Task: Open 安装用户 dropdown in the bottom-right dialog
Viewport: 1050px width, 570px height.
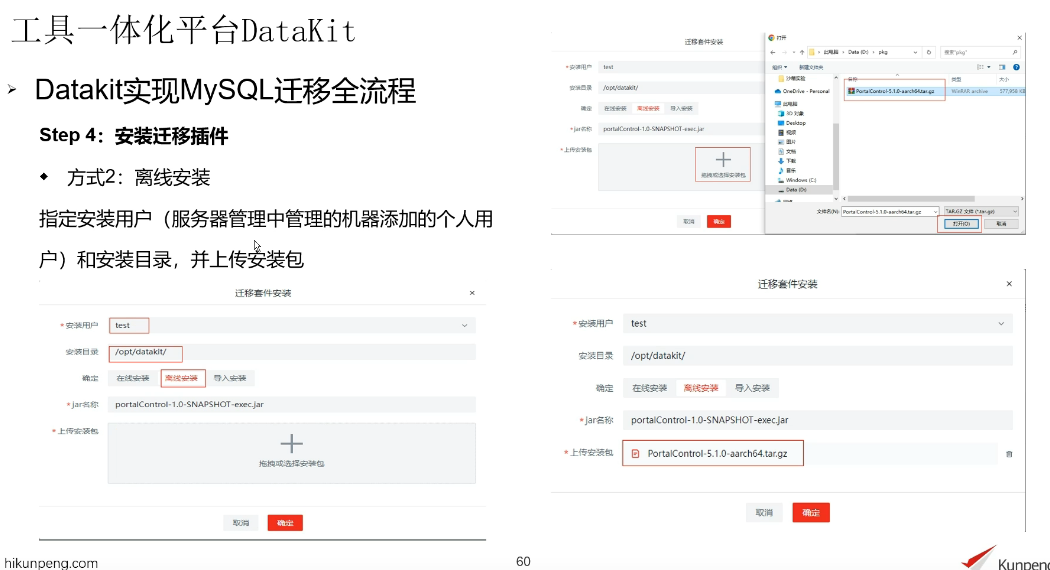Action: pos(818,324)
